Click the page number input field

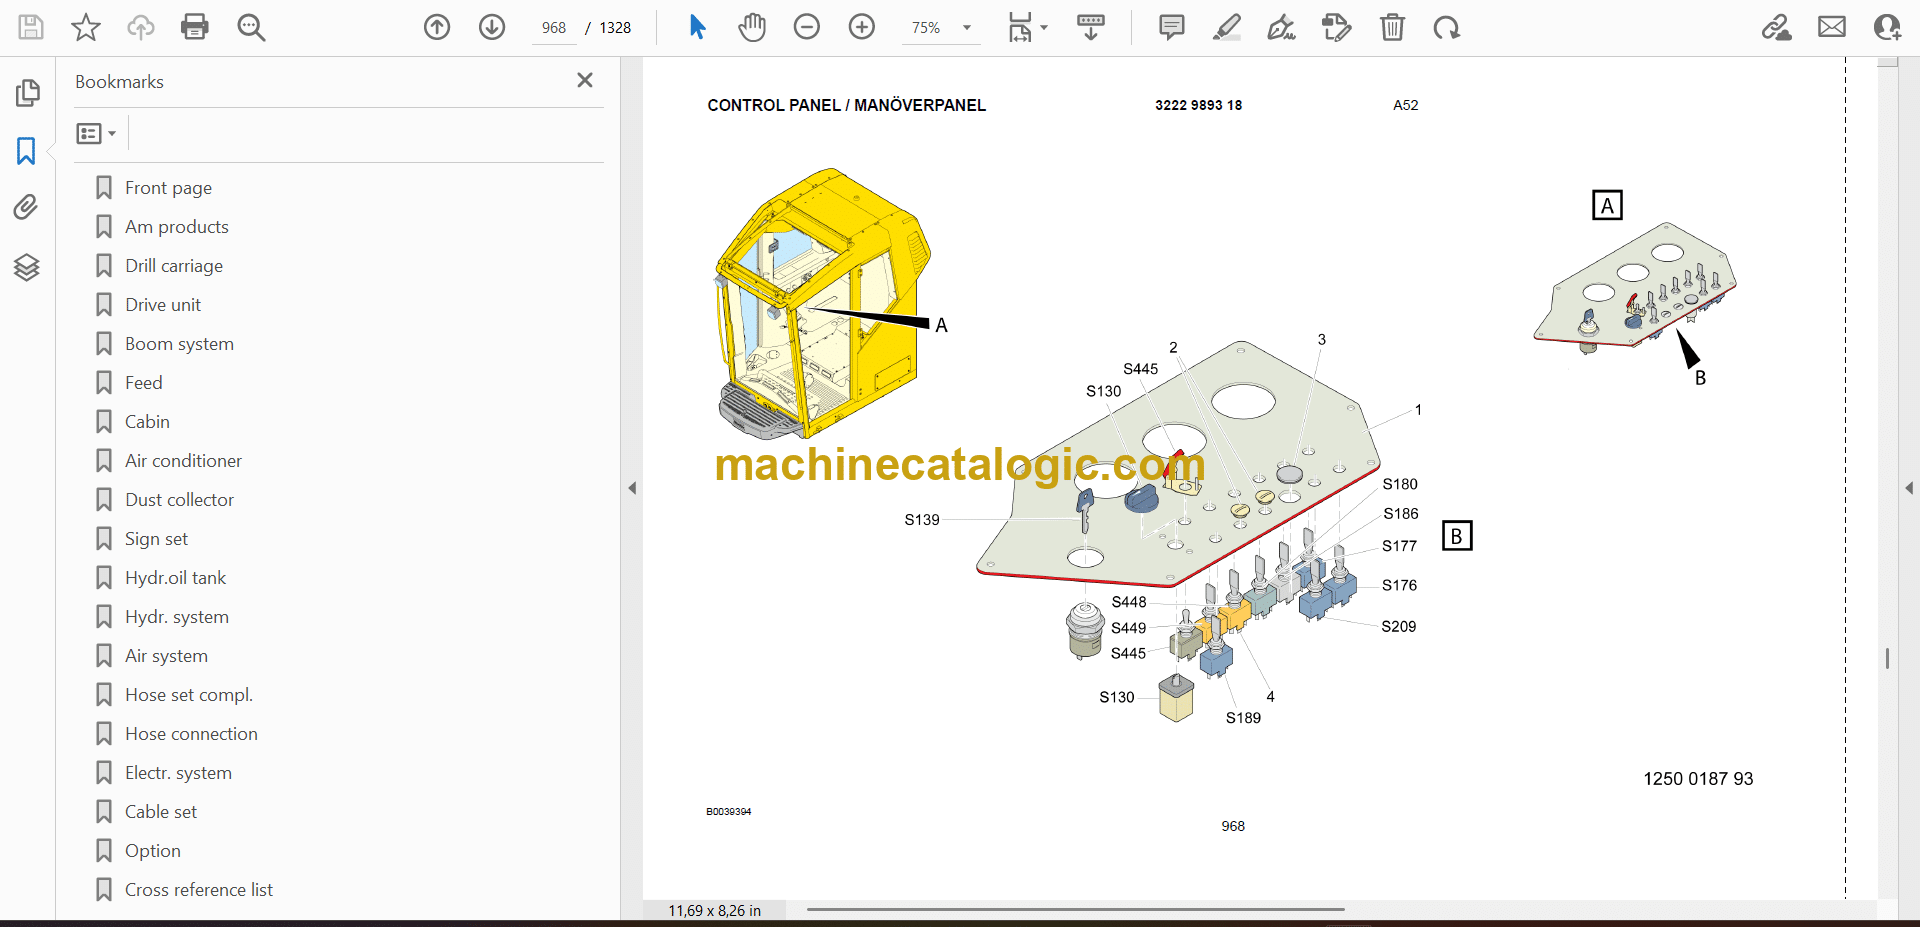(554, 28)
